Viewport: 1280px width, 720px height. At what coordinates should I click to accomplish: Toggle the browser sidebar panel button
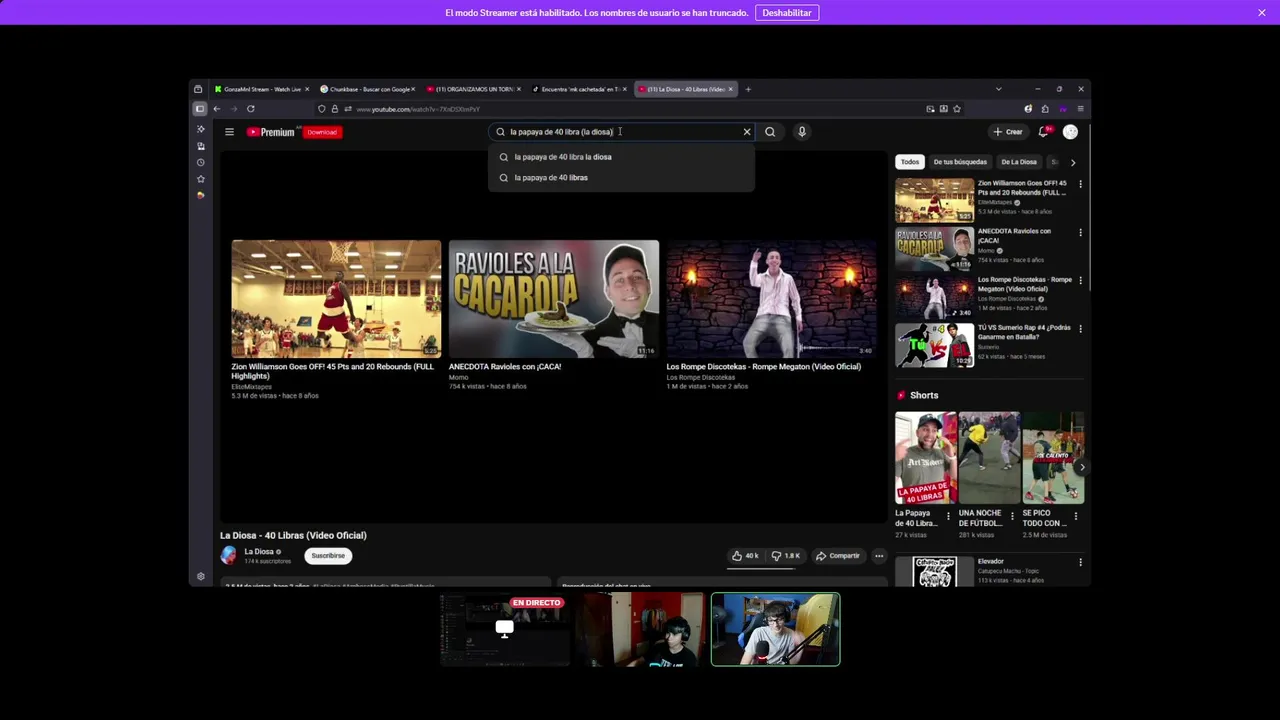[x=200, y=109]
